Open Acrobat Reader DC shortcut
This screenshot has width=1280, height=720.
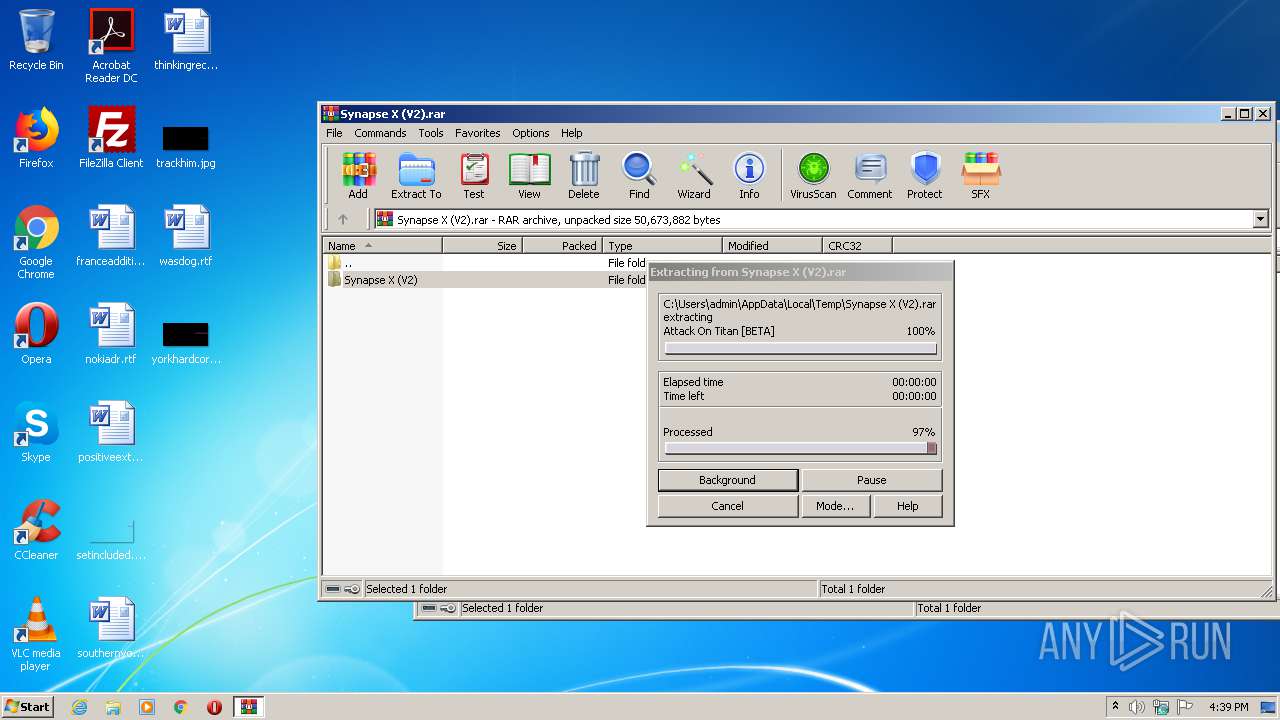point(111,46)
